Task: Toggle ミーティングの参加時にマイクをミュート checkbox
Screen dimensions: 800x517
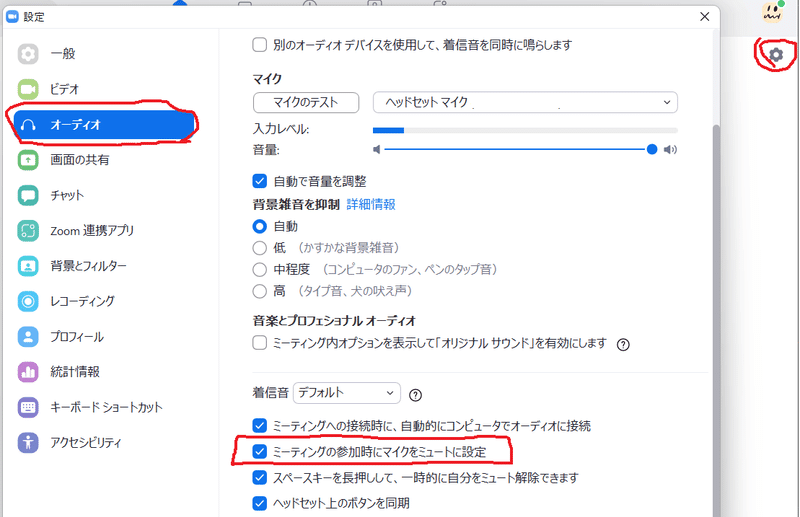Action: pyautogui.click(x=260, y=452)
